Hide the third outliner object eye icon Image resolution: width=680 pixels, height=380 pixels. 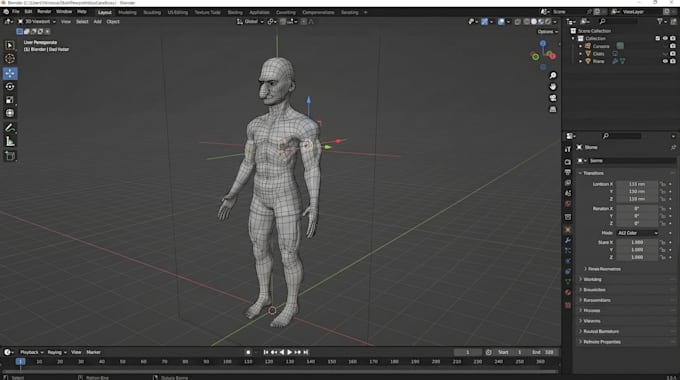tap(665, 61)
